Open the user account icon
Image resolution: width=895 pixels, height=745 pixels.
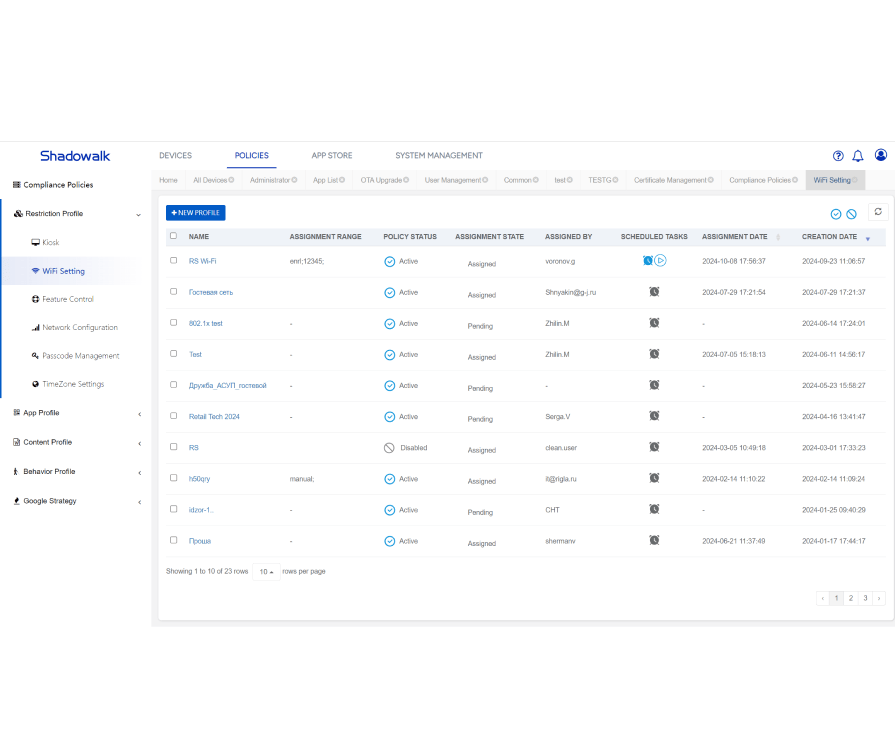tap(881, 155)
